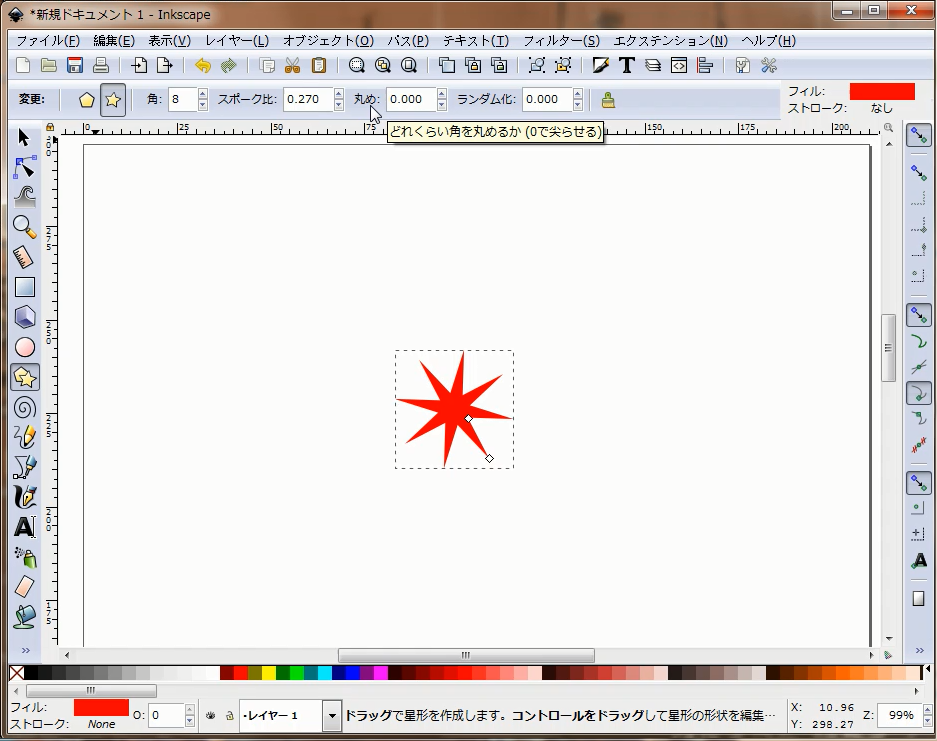The image size is (937, 741).
Task: Click the yellow palette swatch
Action: [269, 673]
